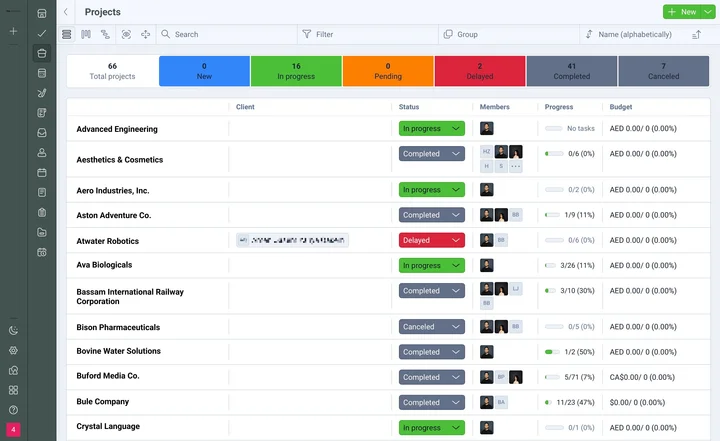Viewport: 720px width, 441px height.
Task: Open the settings gear in left rail
Action: coord(14,350)
